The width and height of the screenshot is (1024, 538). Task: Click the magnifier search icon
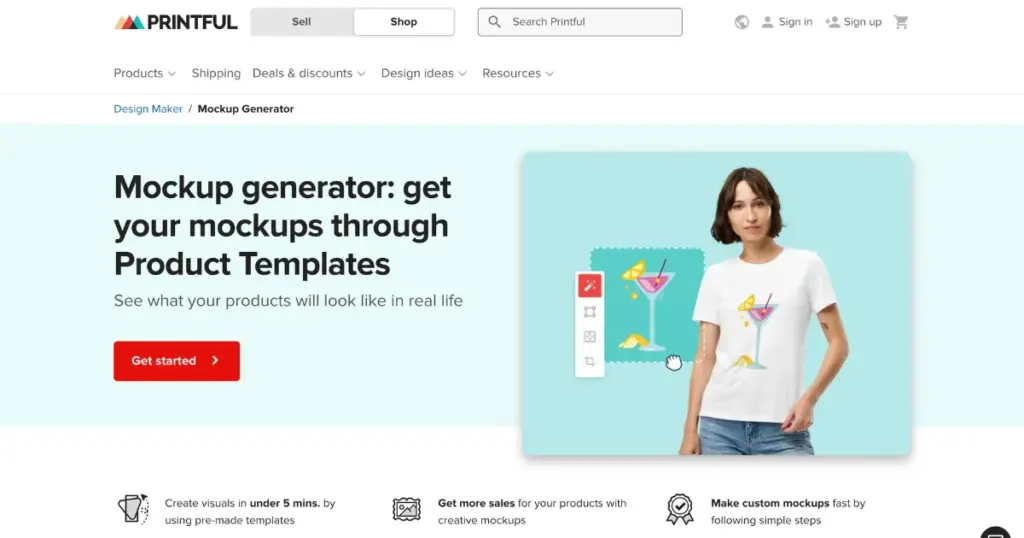tap(494, 22)
